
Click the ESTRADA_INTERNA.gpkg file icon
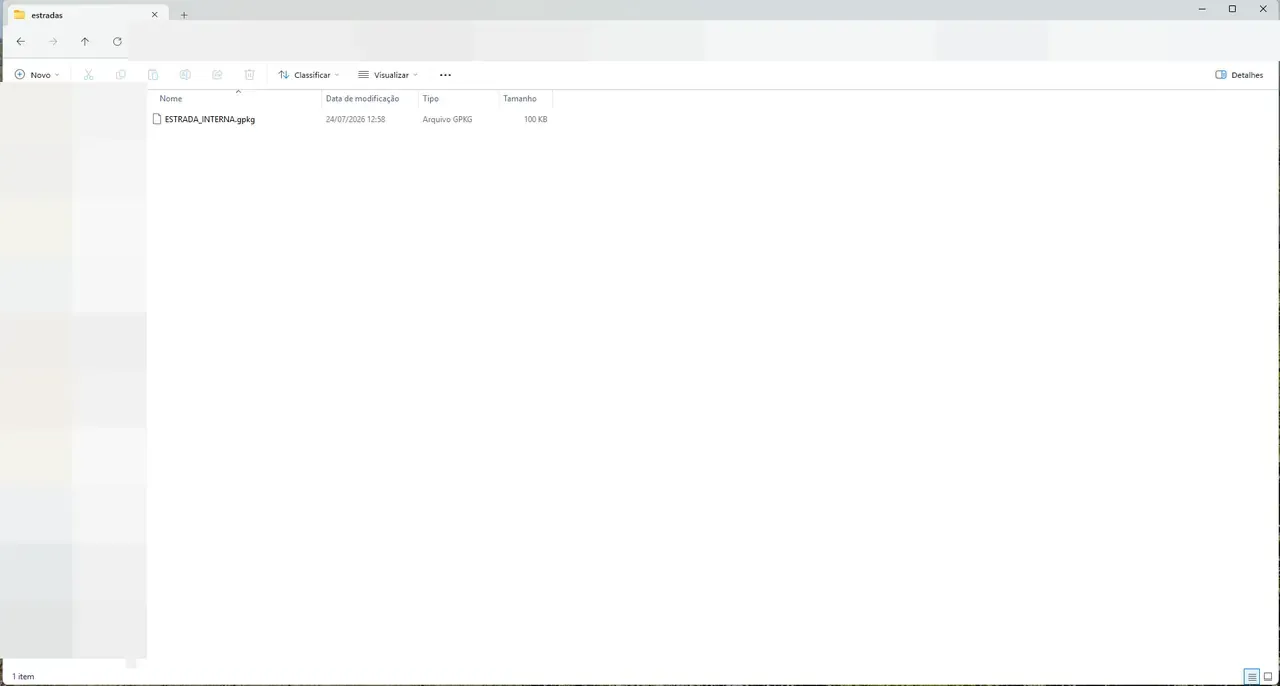click(x=156, y=119)
